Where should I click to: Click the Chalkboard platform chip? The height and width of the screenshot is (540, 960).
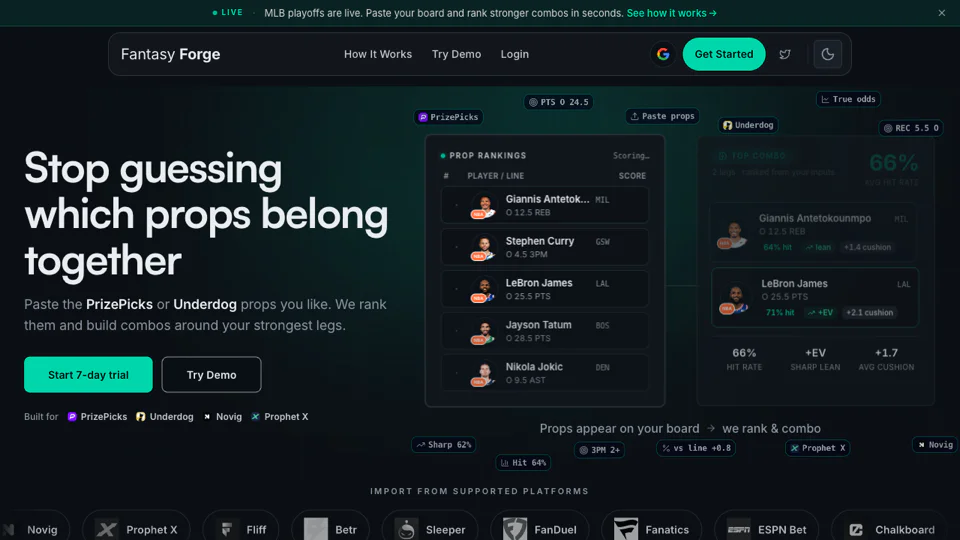(x=889, y=529)
